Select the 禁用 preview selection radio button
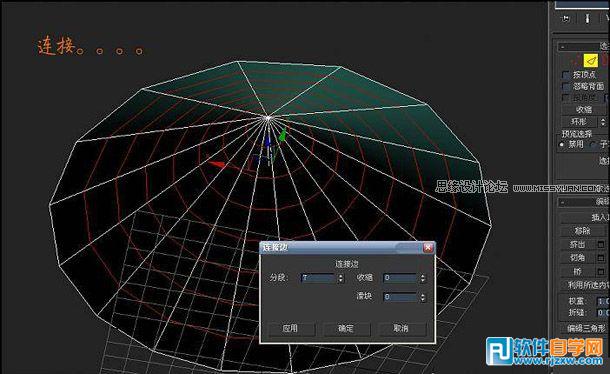The image size is (610, 374). pos(562,144)
